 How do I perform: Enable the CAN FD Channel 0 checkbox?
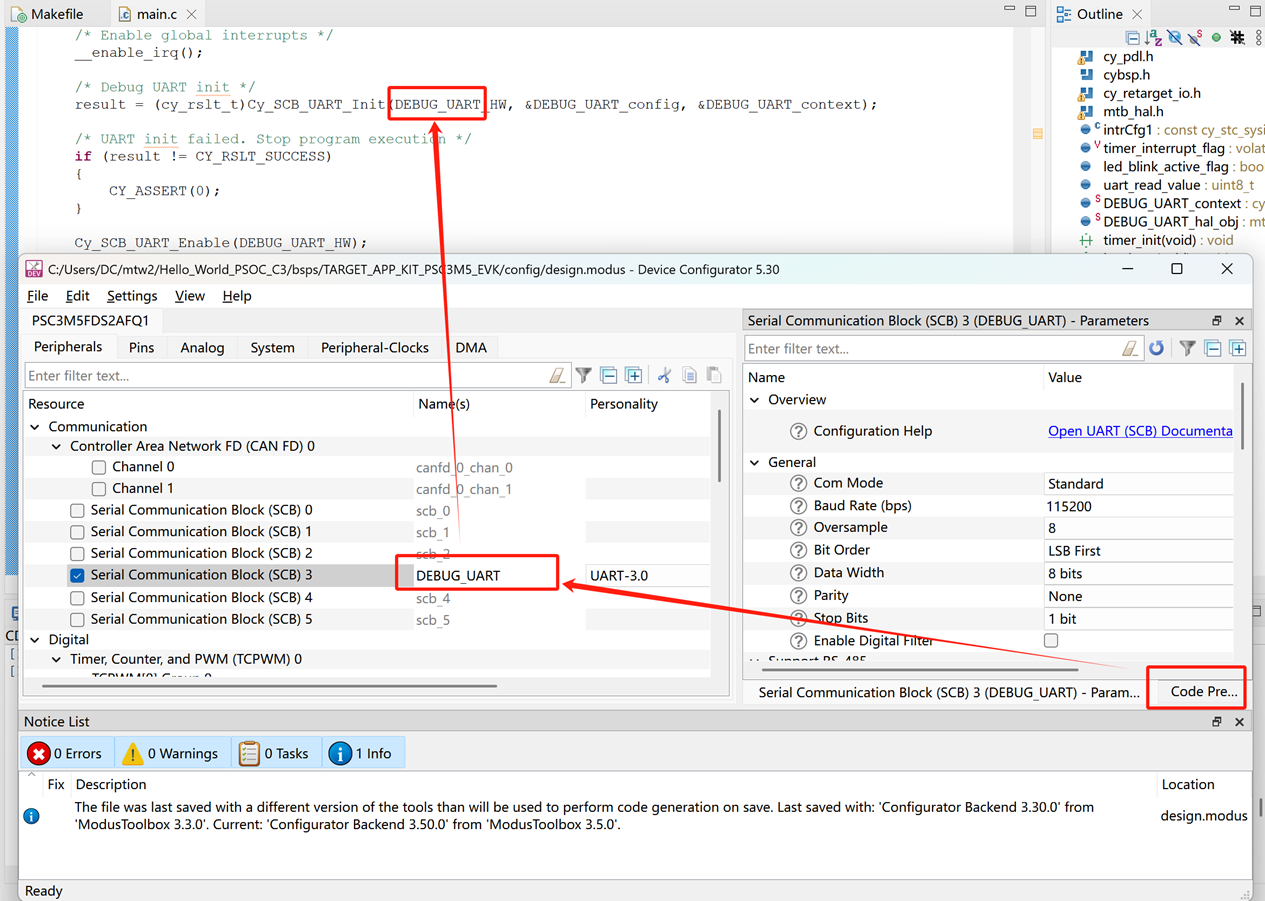[99, 467]
